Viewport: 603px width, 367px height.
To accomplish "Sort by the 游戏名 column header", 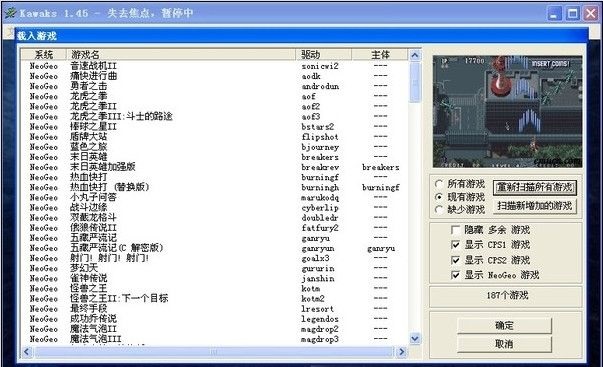I will [181, 55].
